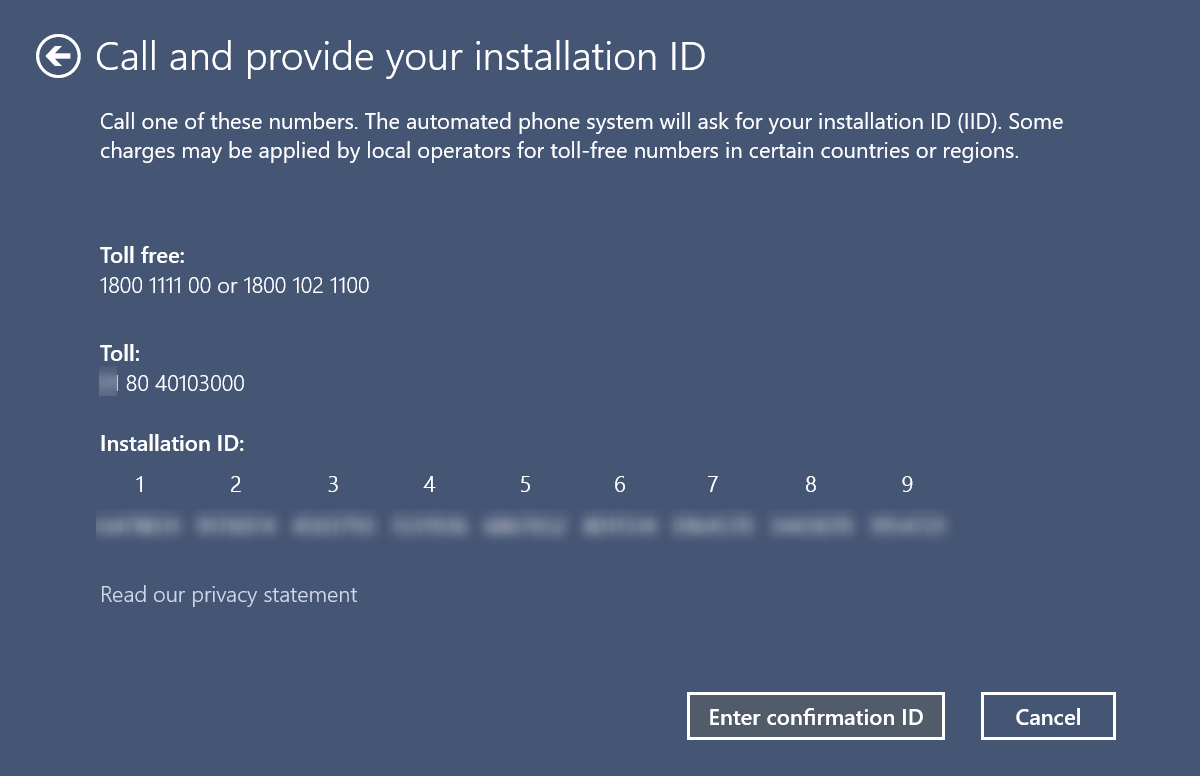Click installation ID column number 4
The width and height of the screenshot is (1200, 776).
click(x=429, y=485)
